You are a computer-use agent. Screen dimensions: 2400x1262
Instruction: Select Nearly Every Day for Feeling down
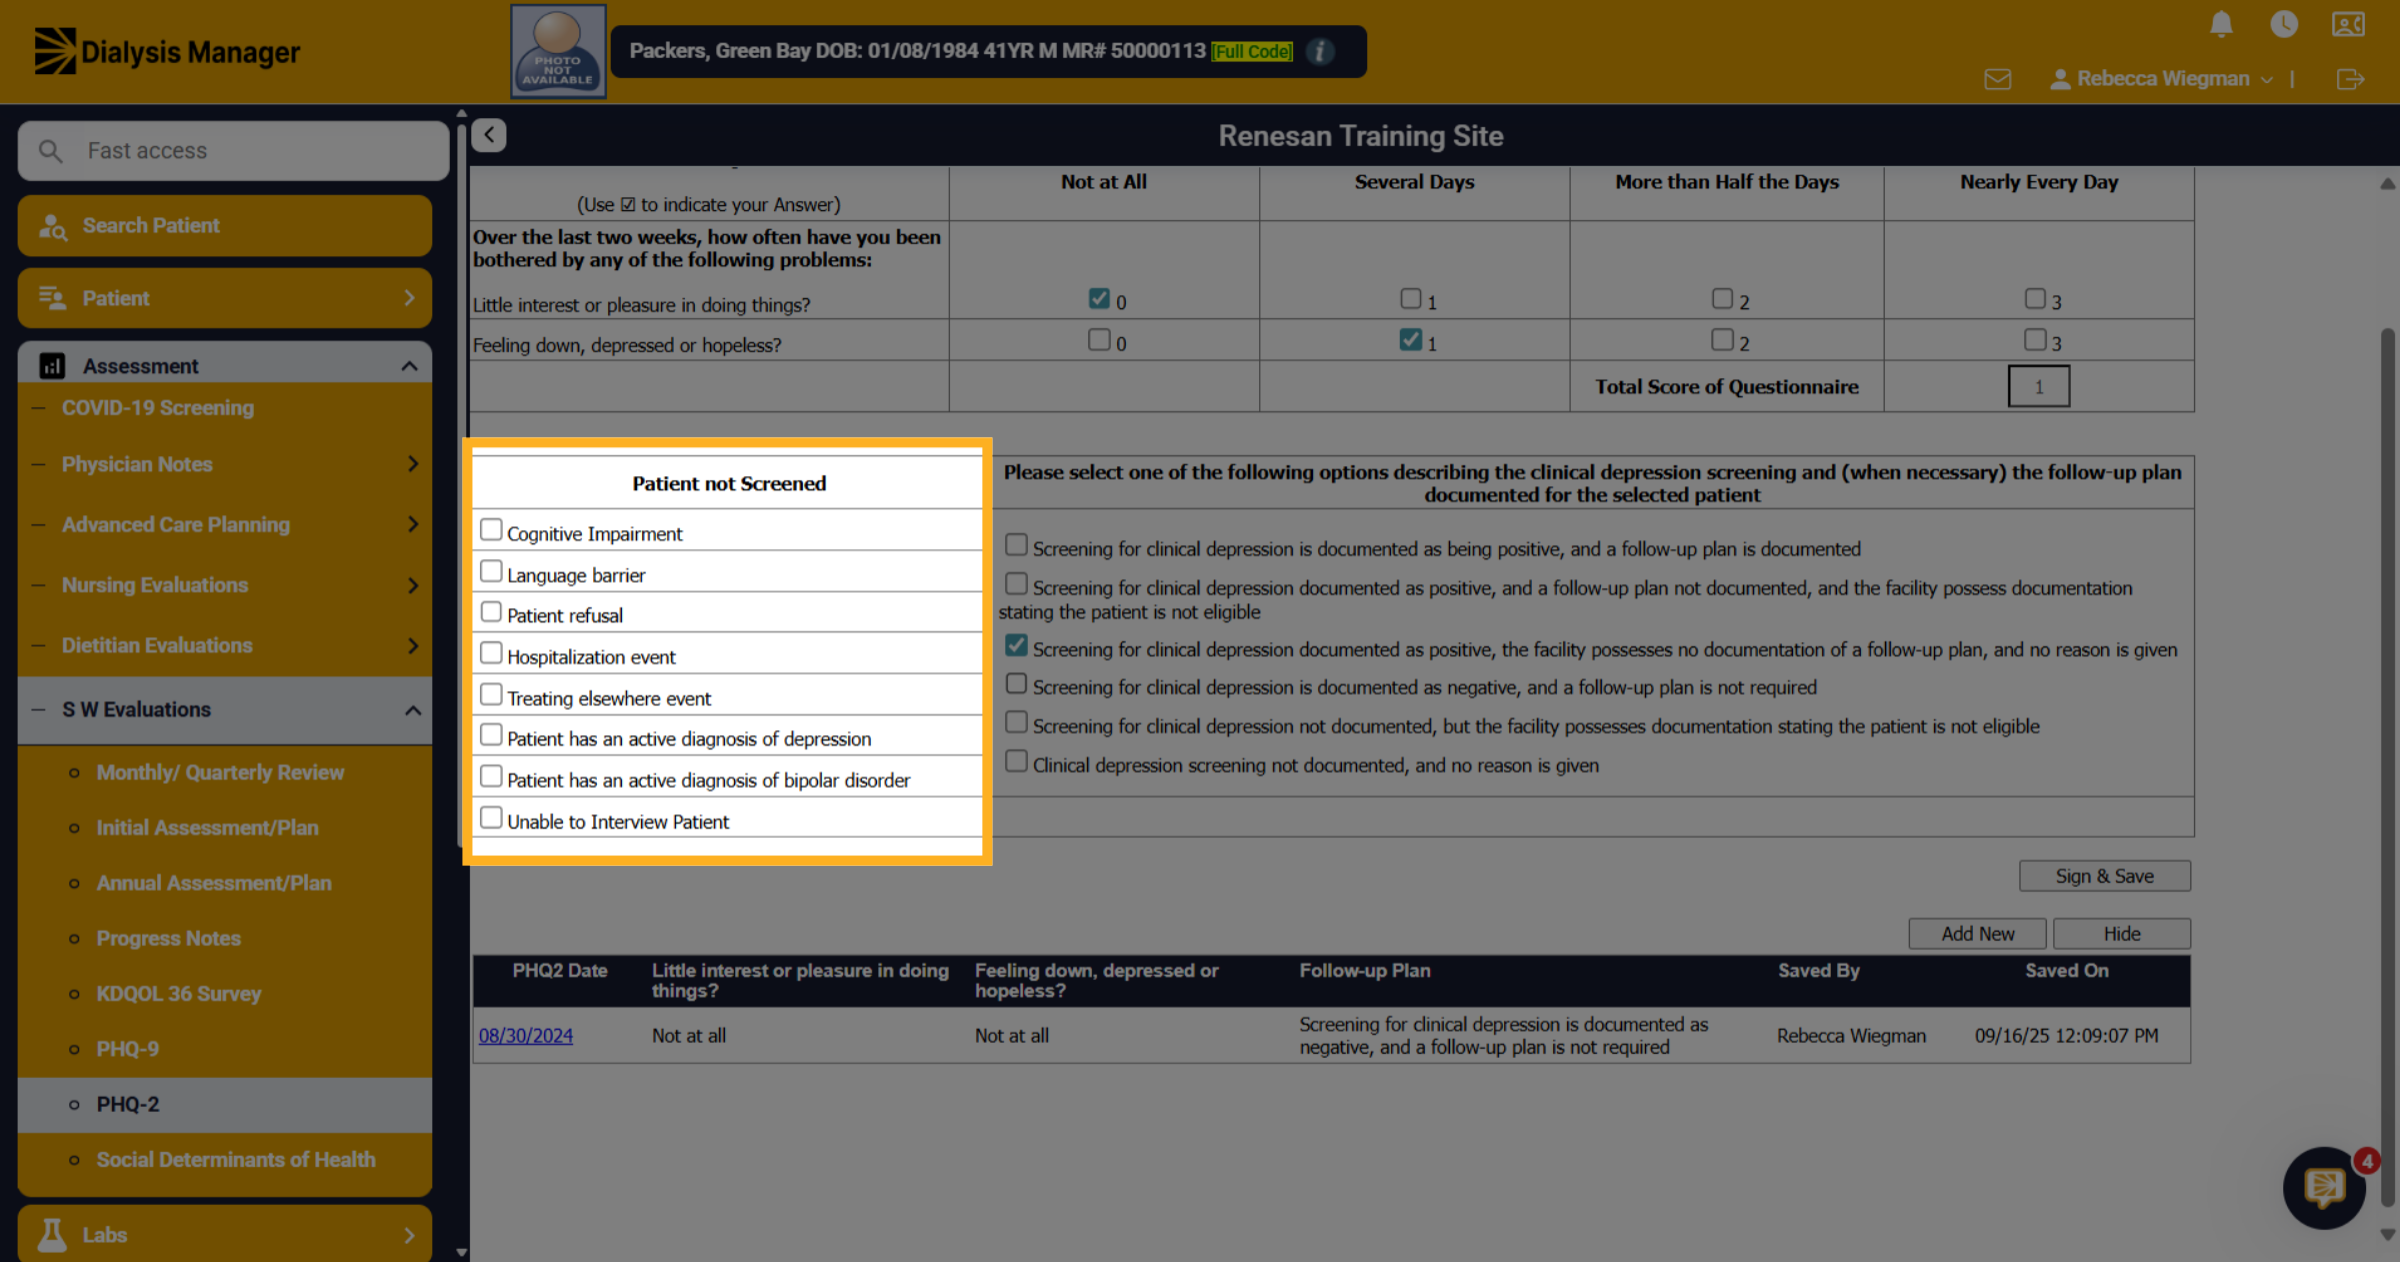(x=2035, y=340)
